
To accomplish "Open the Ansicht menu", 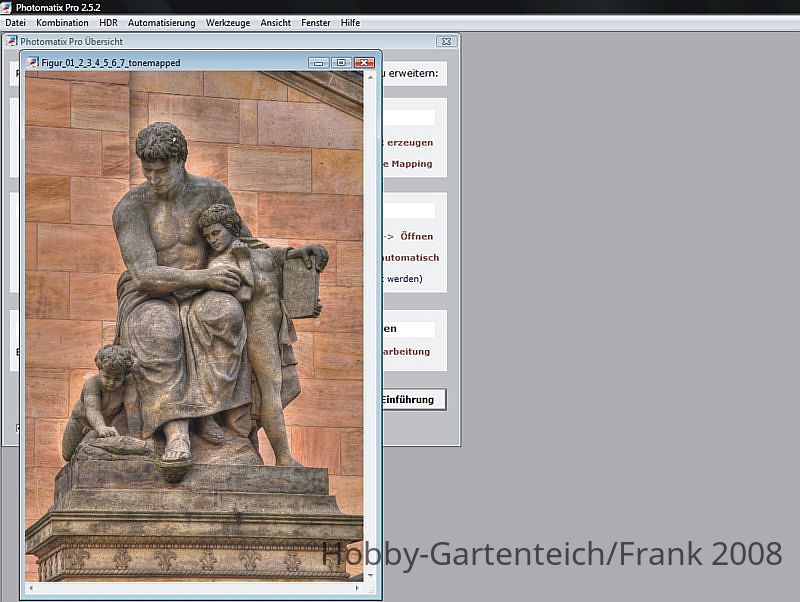I will coord(276,23).
